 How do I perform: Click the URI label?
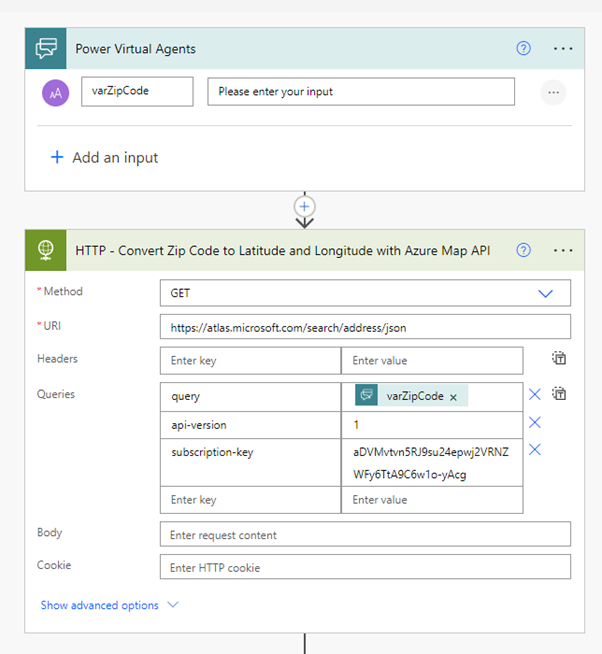(52, 326)
